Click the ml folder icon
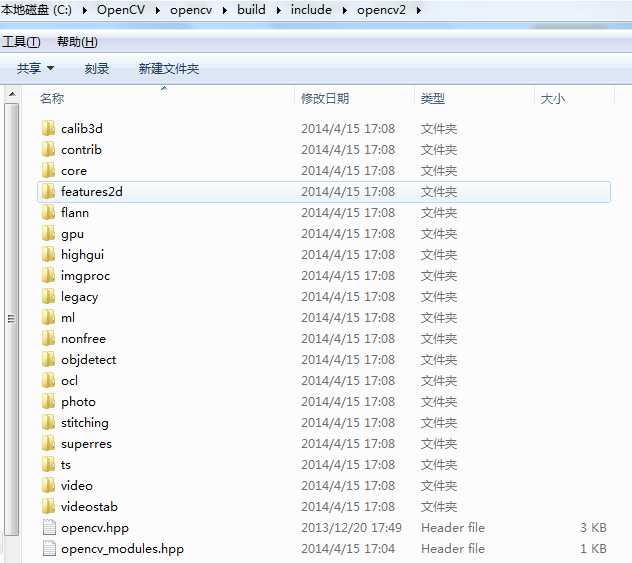 (x=48, y=318)
